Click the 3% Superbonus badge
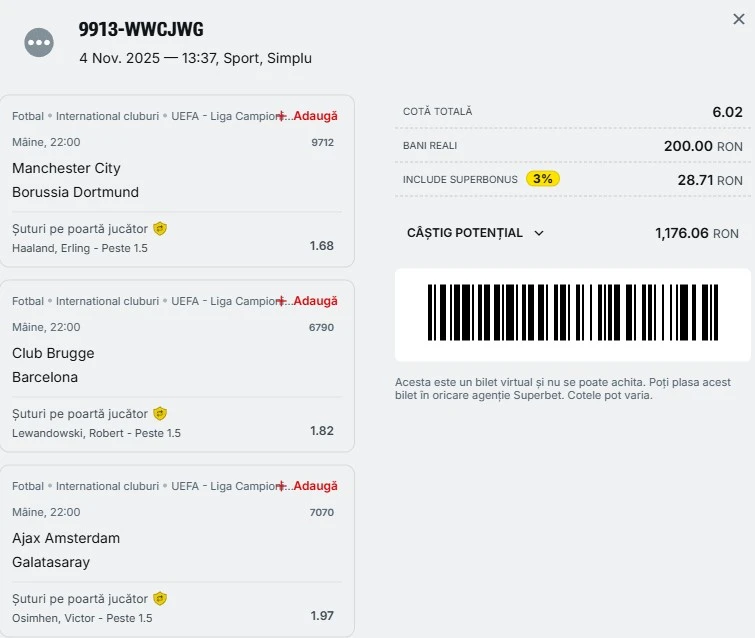Viewport: 755px width, 638px height. 542,179
